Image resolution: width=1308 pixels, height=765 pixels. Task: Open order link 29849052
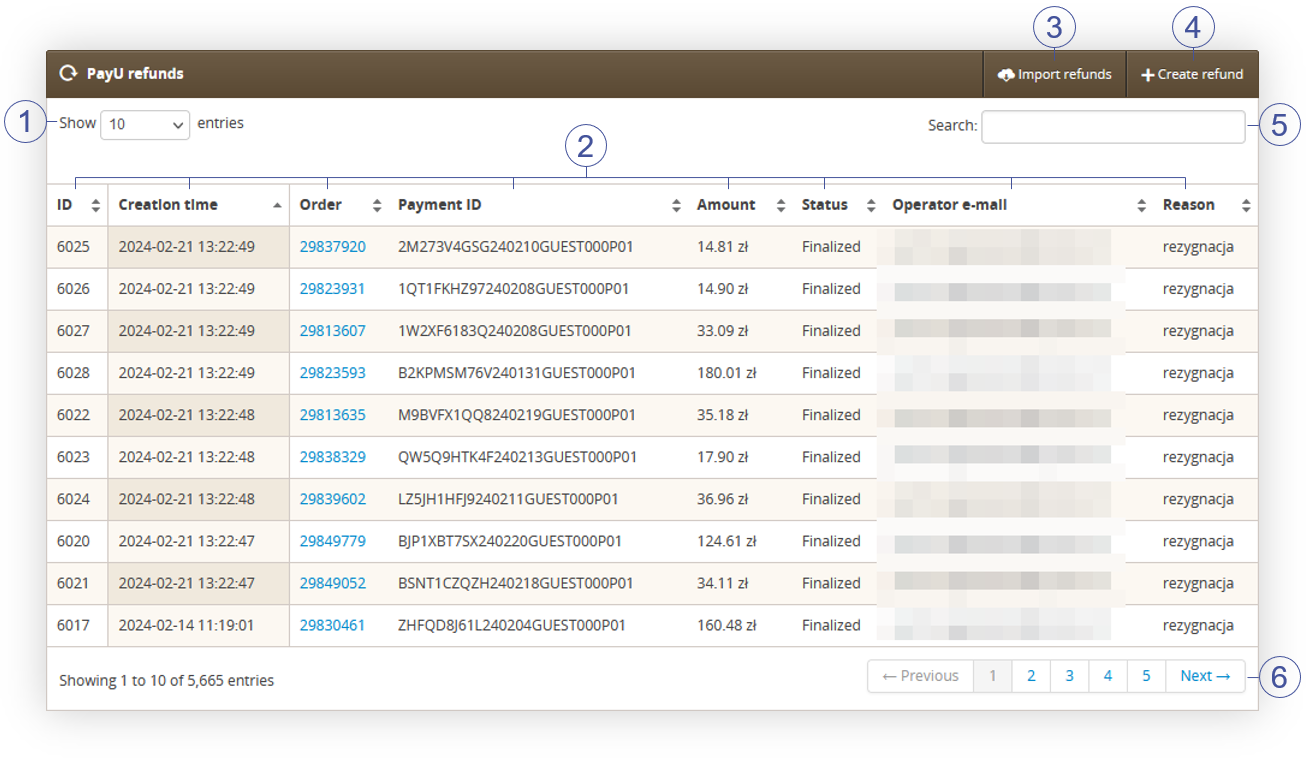coord(333,583)
